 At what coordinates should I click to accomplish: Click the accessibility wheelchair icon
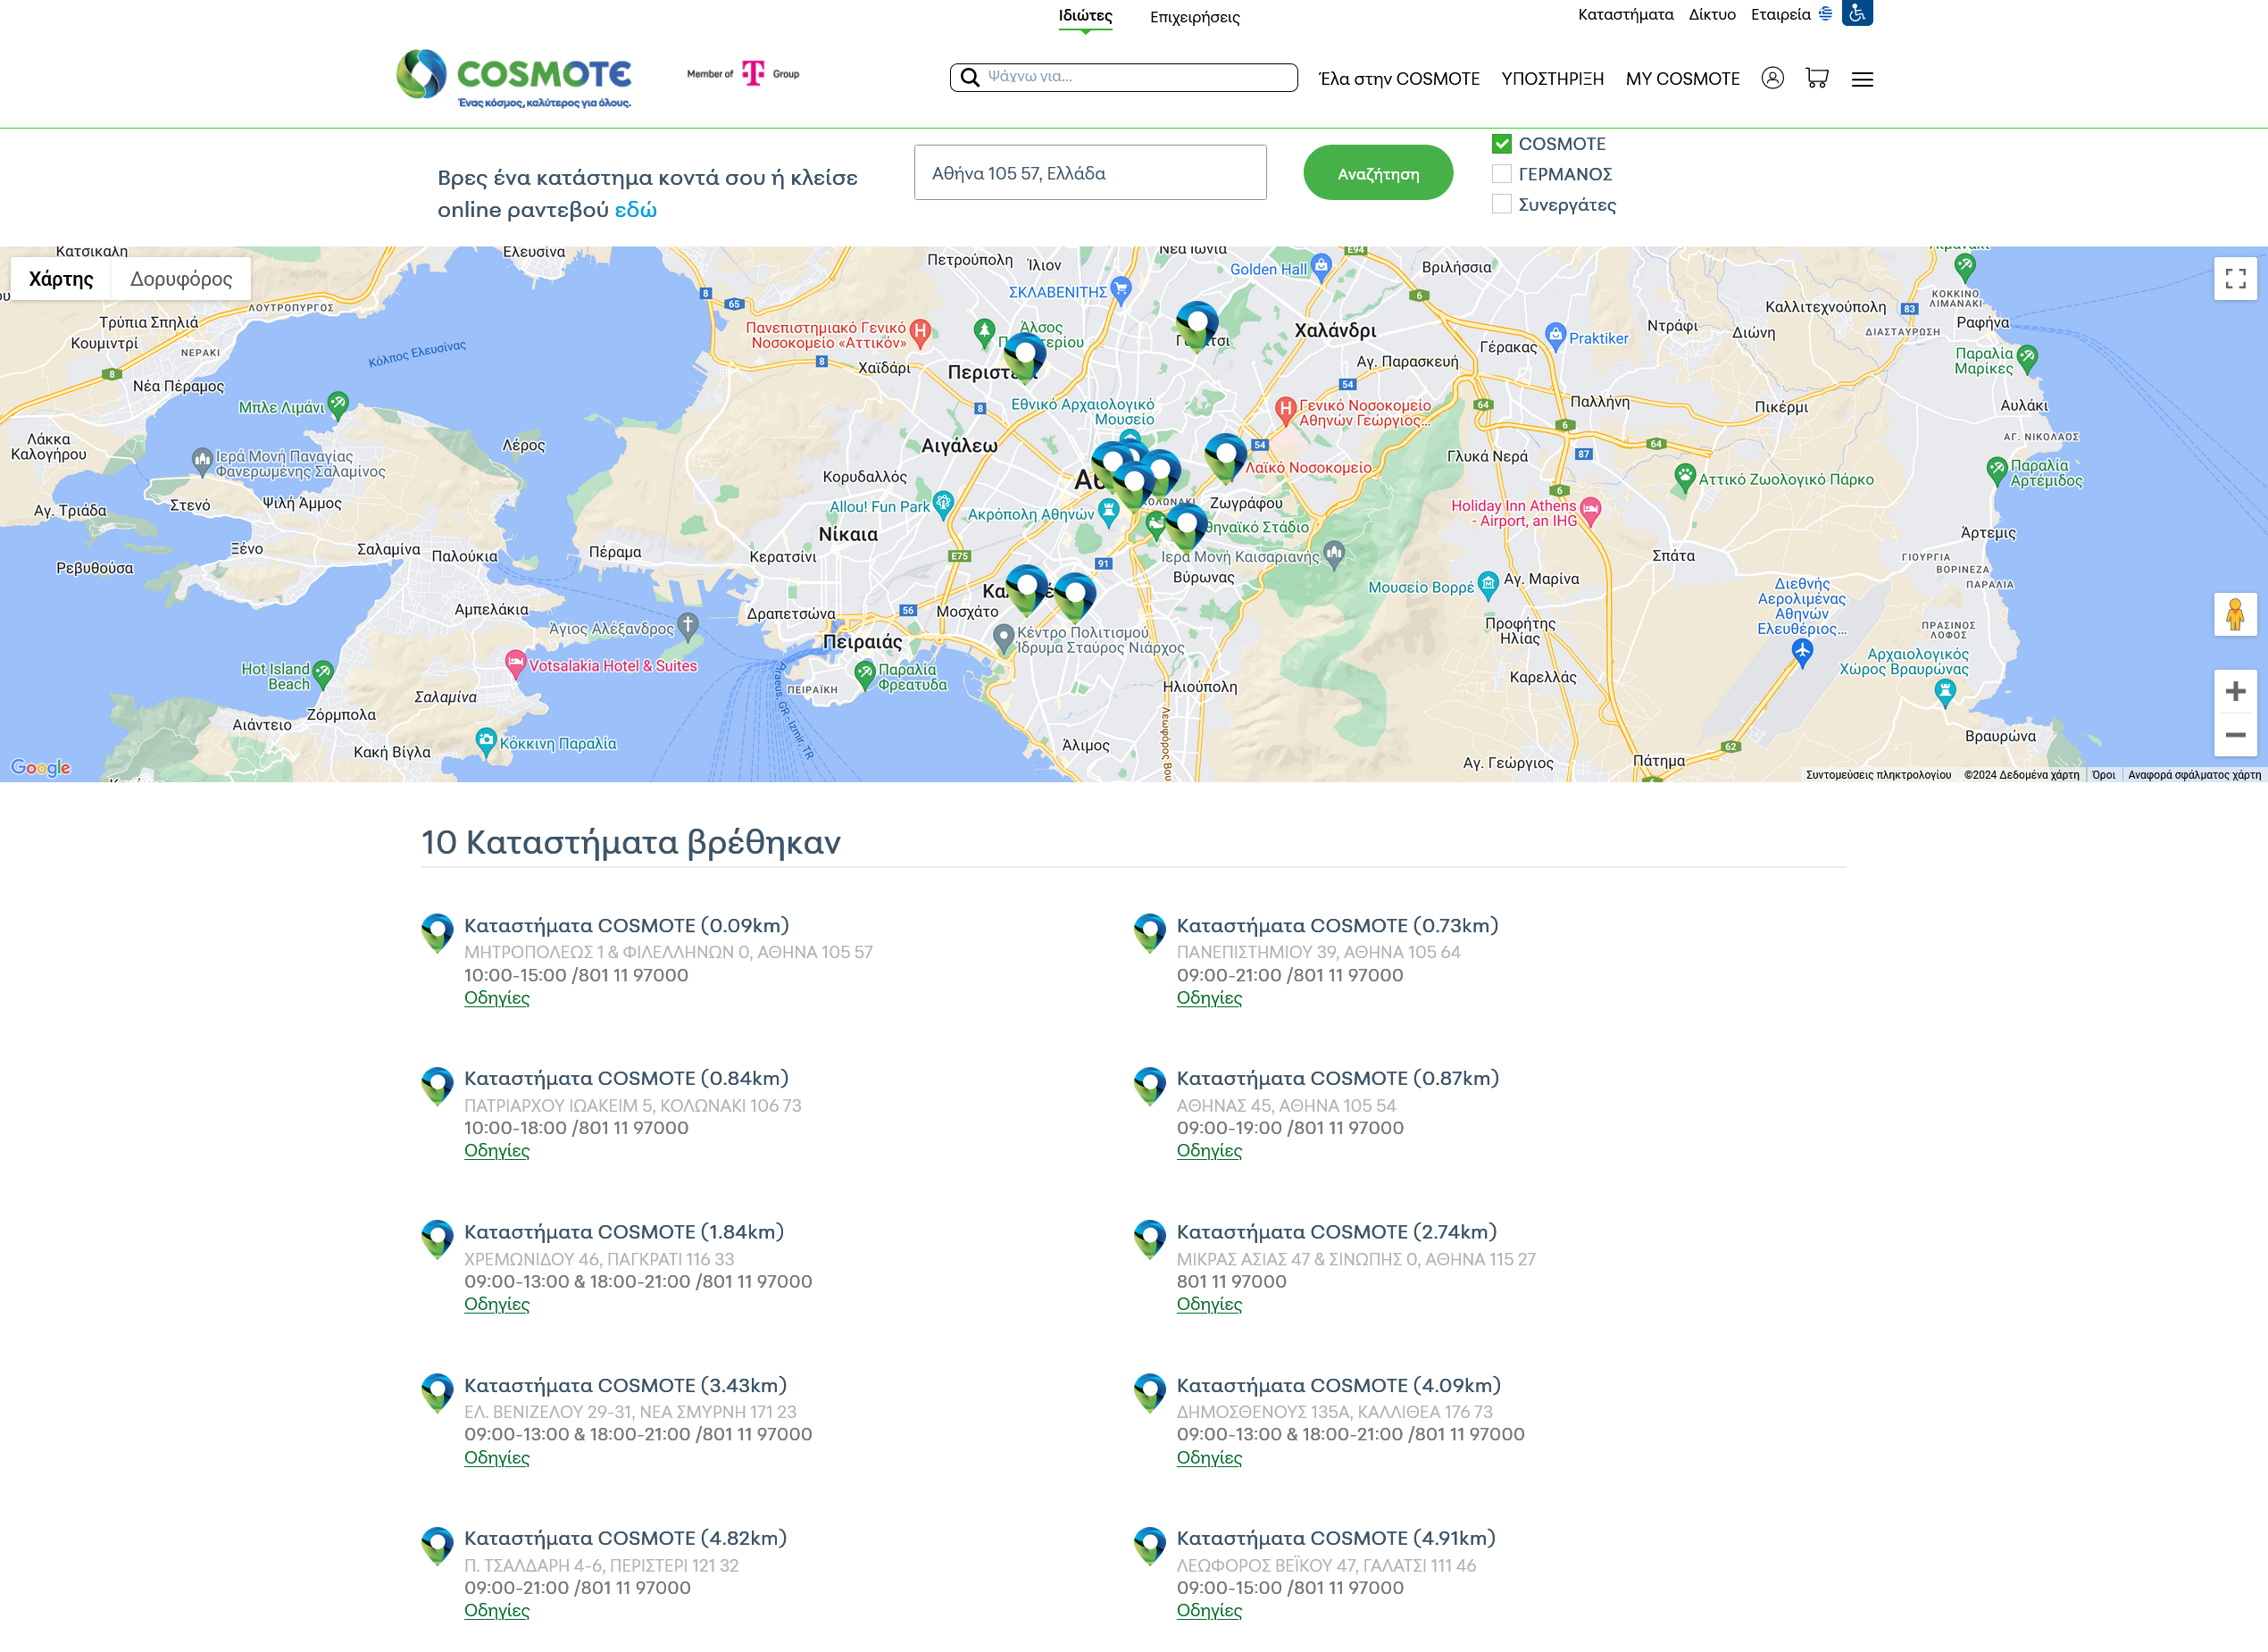tap(1857, 13)
